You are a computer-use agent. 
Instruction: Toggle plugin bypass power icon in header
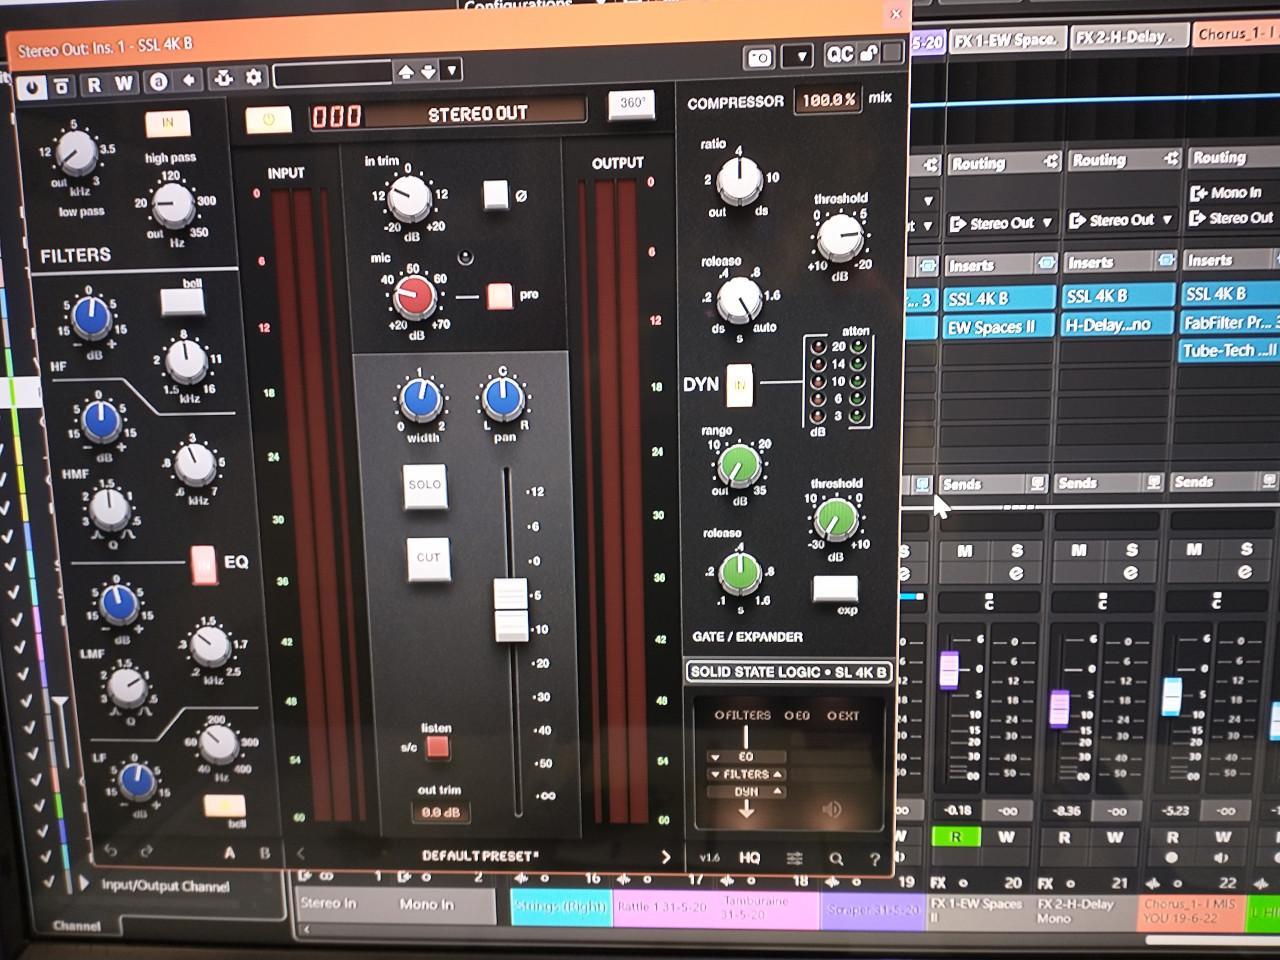tap(34, 85)
